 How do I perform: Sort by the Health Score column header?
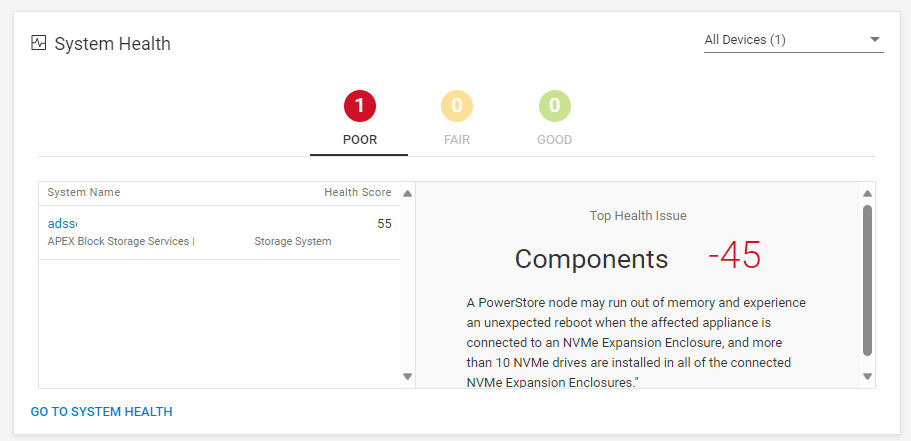click(357, 192)
